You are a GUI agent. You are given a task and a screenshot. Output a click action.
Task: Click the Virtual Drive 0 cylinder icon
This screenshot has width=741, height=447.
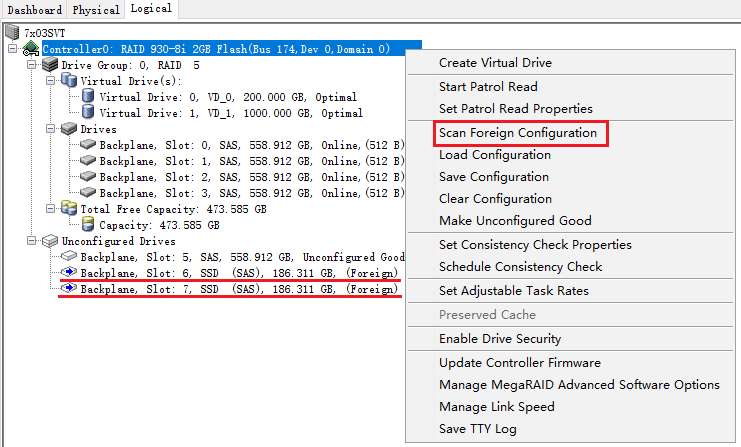(x=88, y=97)
